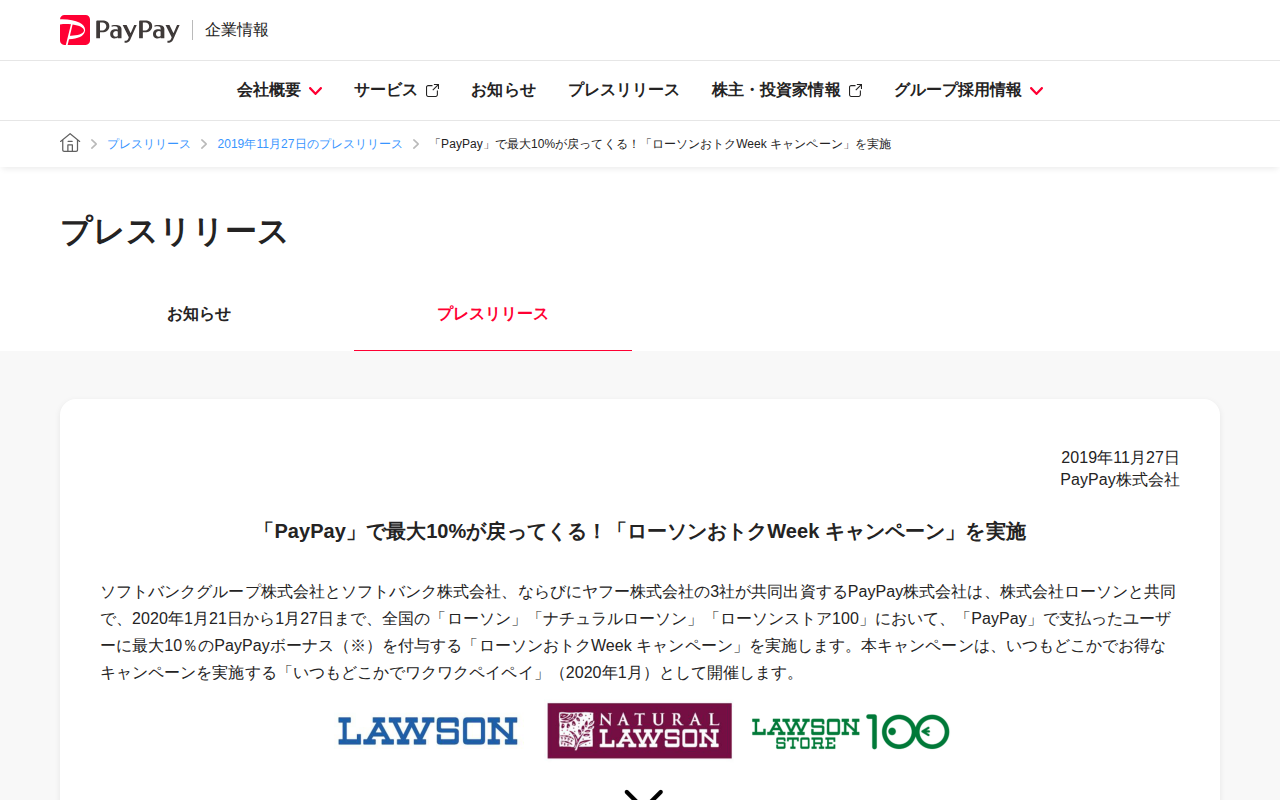Click the article body paragraph
This screenshot has height=800, width=1280.
pyautogui.click(x=640, y=632)
